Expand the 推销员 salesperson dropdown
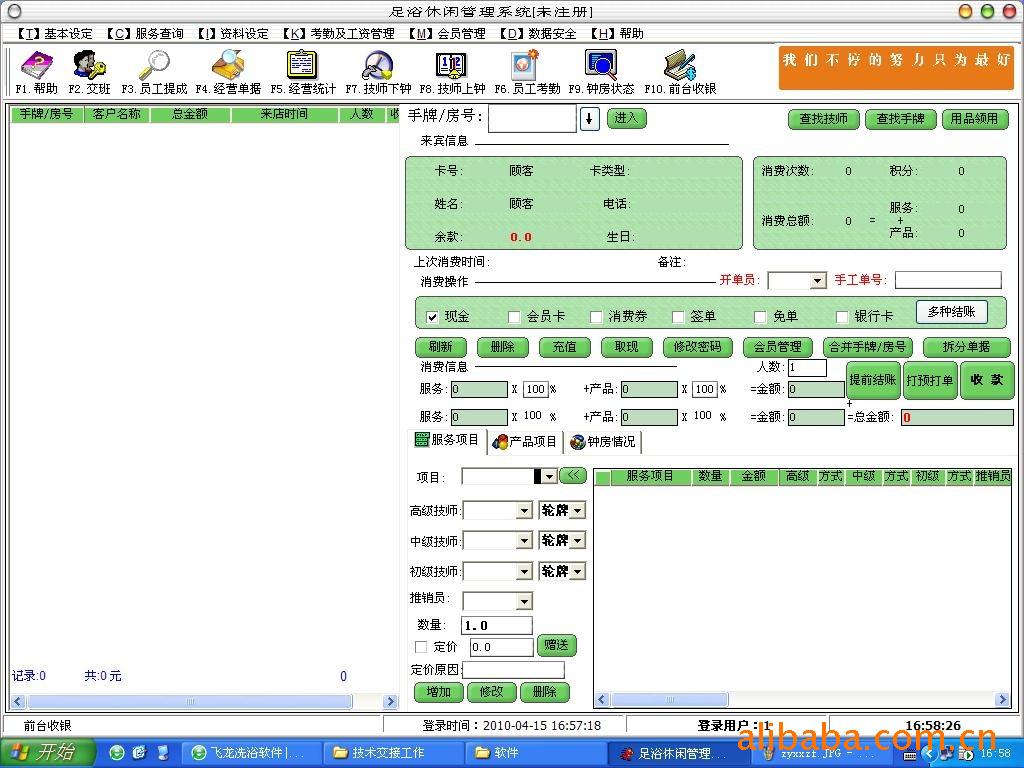This screenshot has width=1024, height=768. pyautogui.click(x=524, y=601)
